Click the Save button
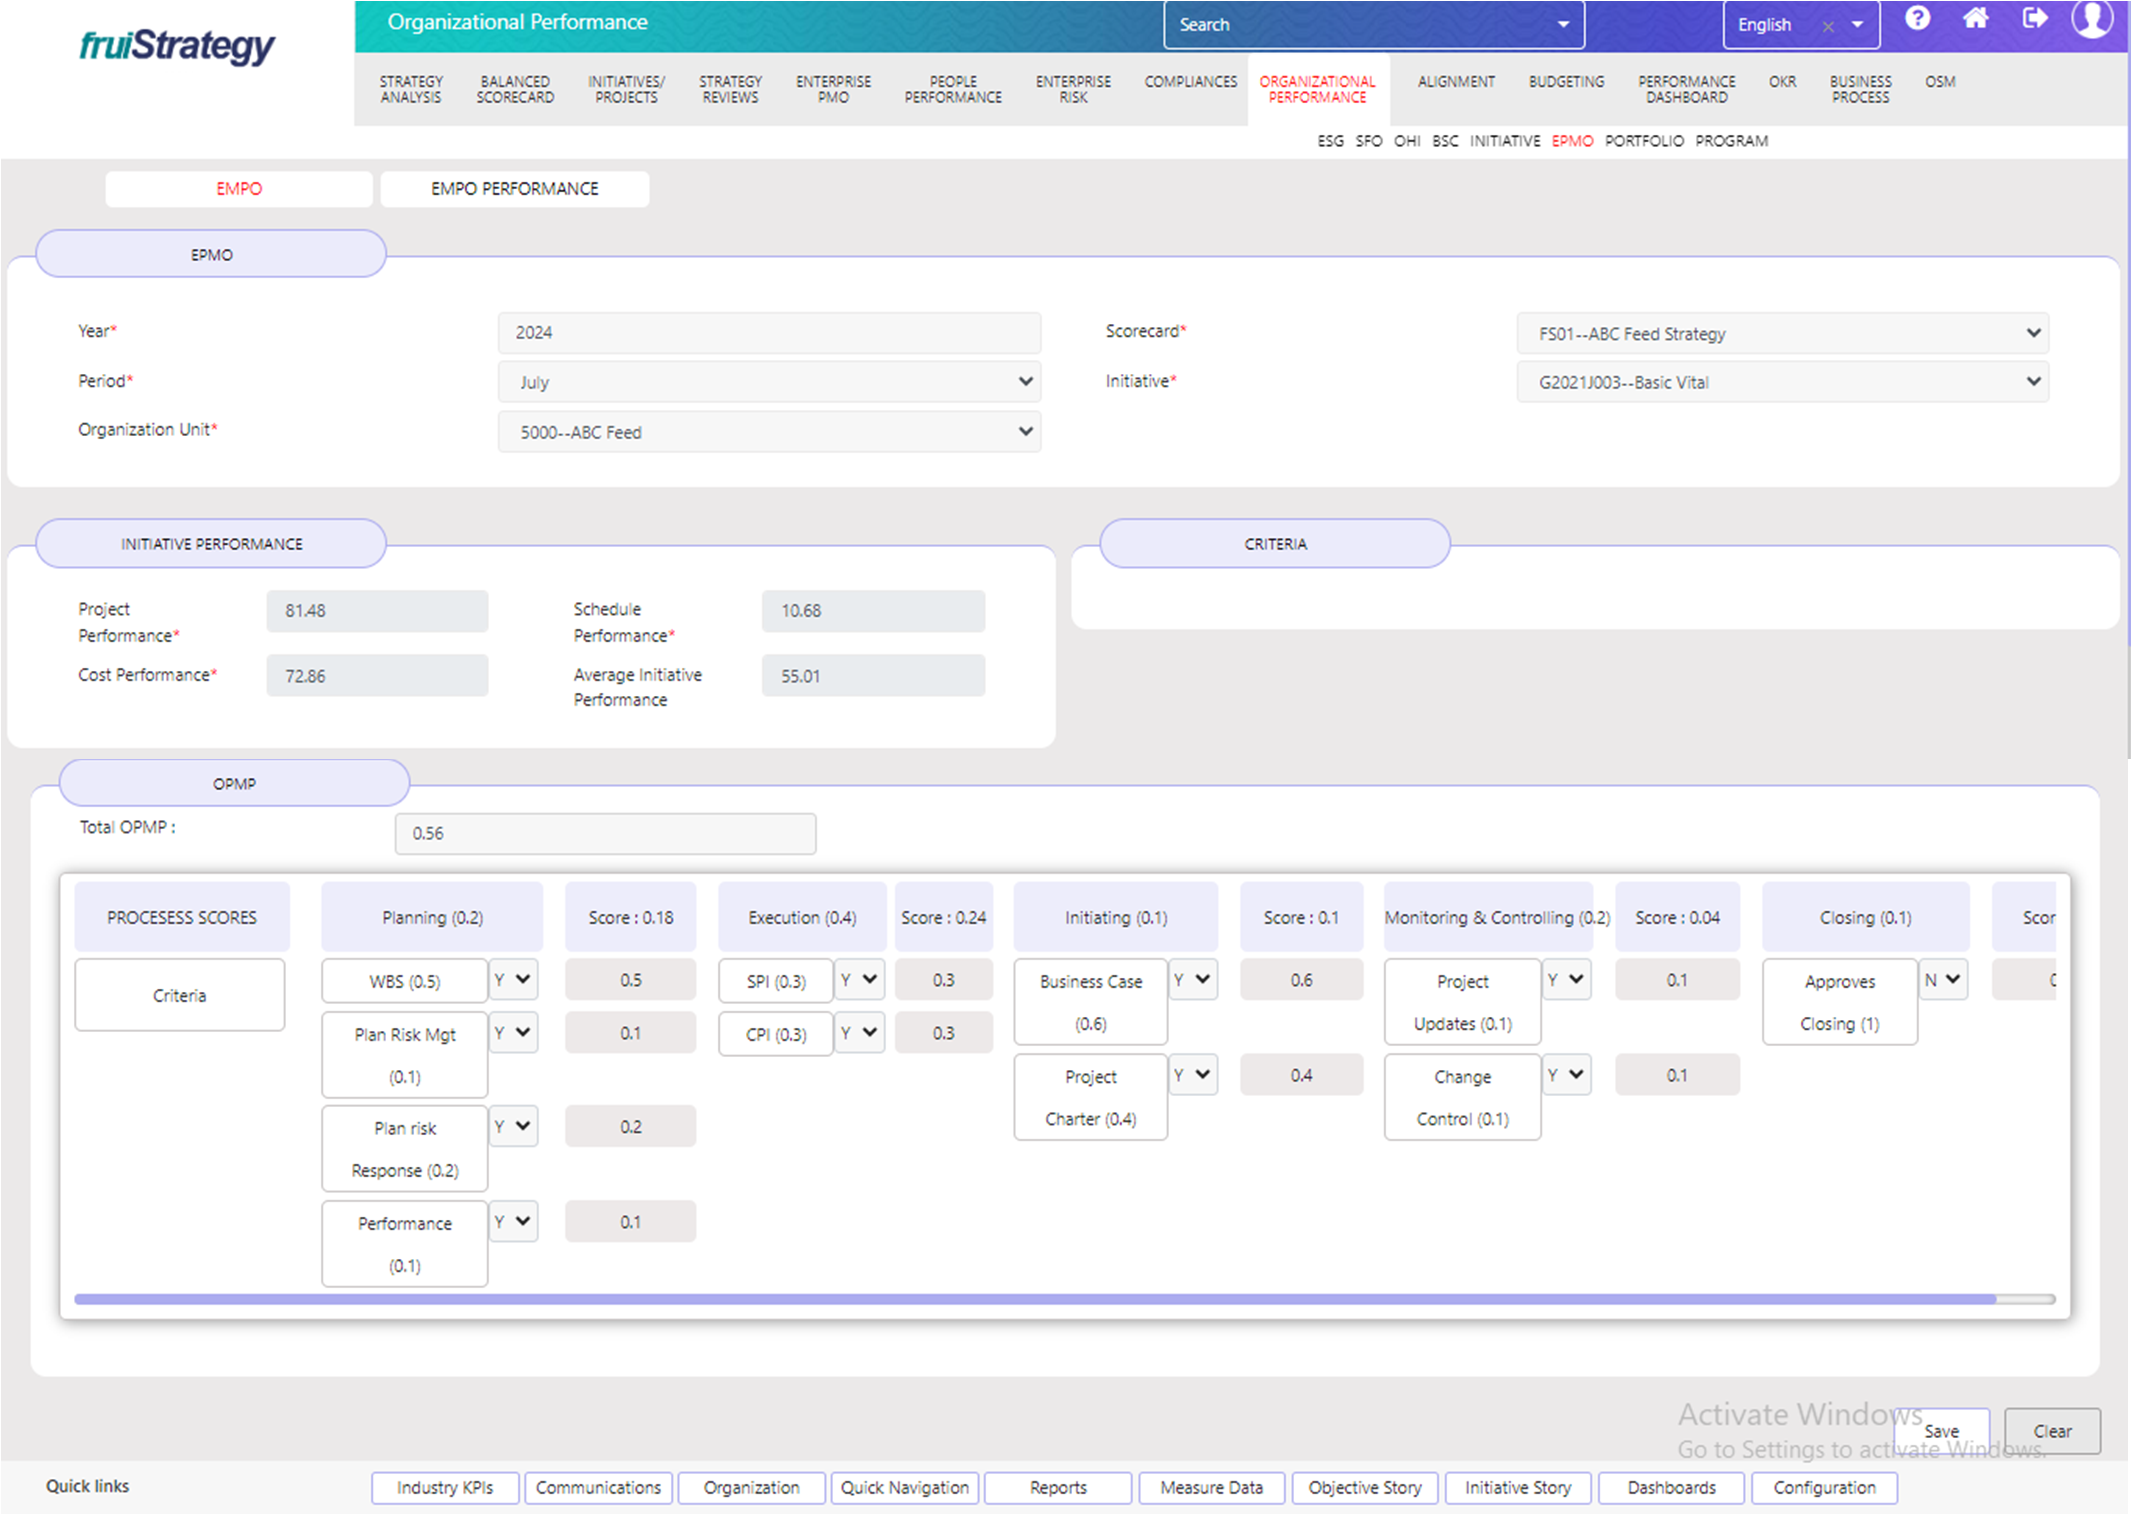 point(1941,1431)
